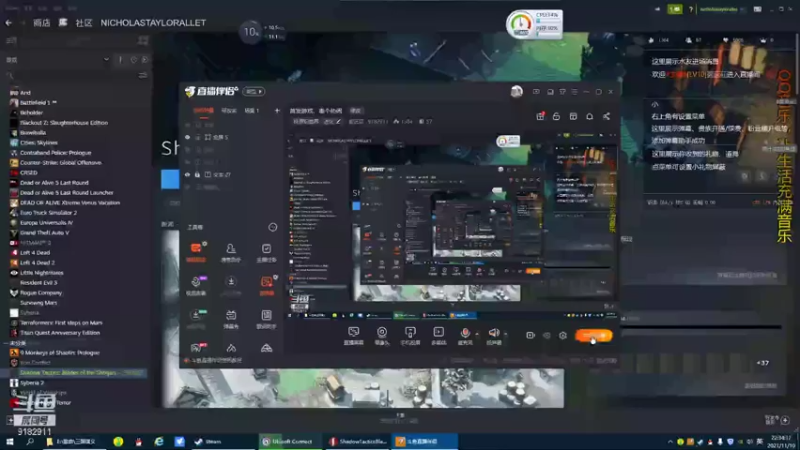The width and height of the screenshot is (800, 450).
Task: Collapse the 未分类 category in Steam library
Action: click(x=15, y=343)
